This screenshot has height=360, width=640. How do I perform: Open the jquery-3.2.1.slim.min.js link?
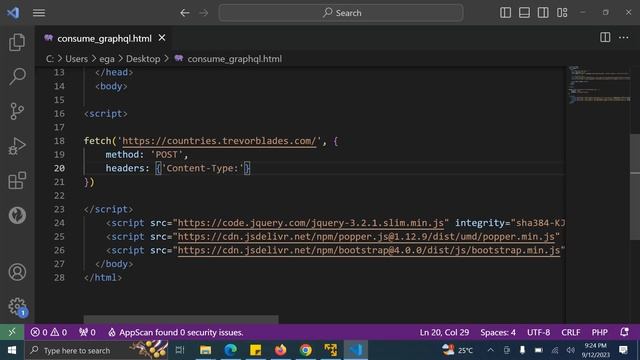[311, 223]
